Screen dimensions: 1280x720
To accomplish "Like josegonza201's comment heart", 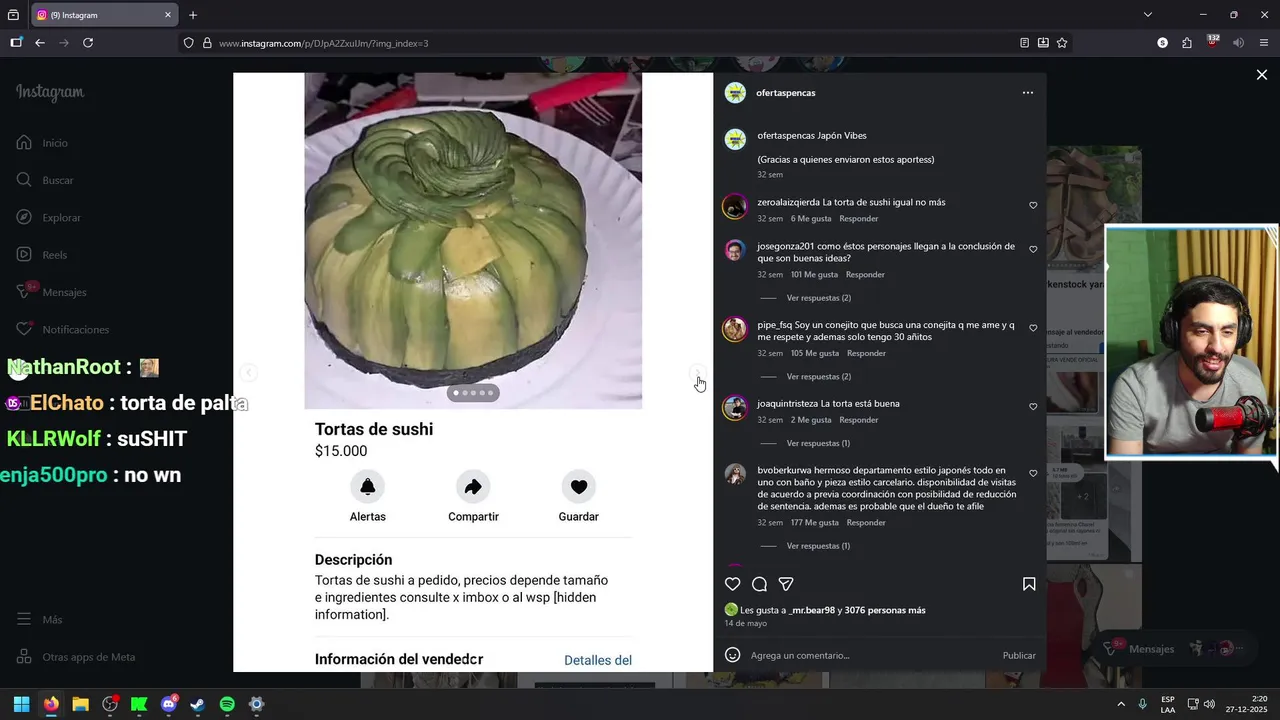I will (x=1033, y=250).
